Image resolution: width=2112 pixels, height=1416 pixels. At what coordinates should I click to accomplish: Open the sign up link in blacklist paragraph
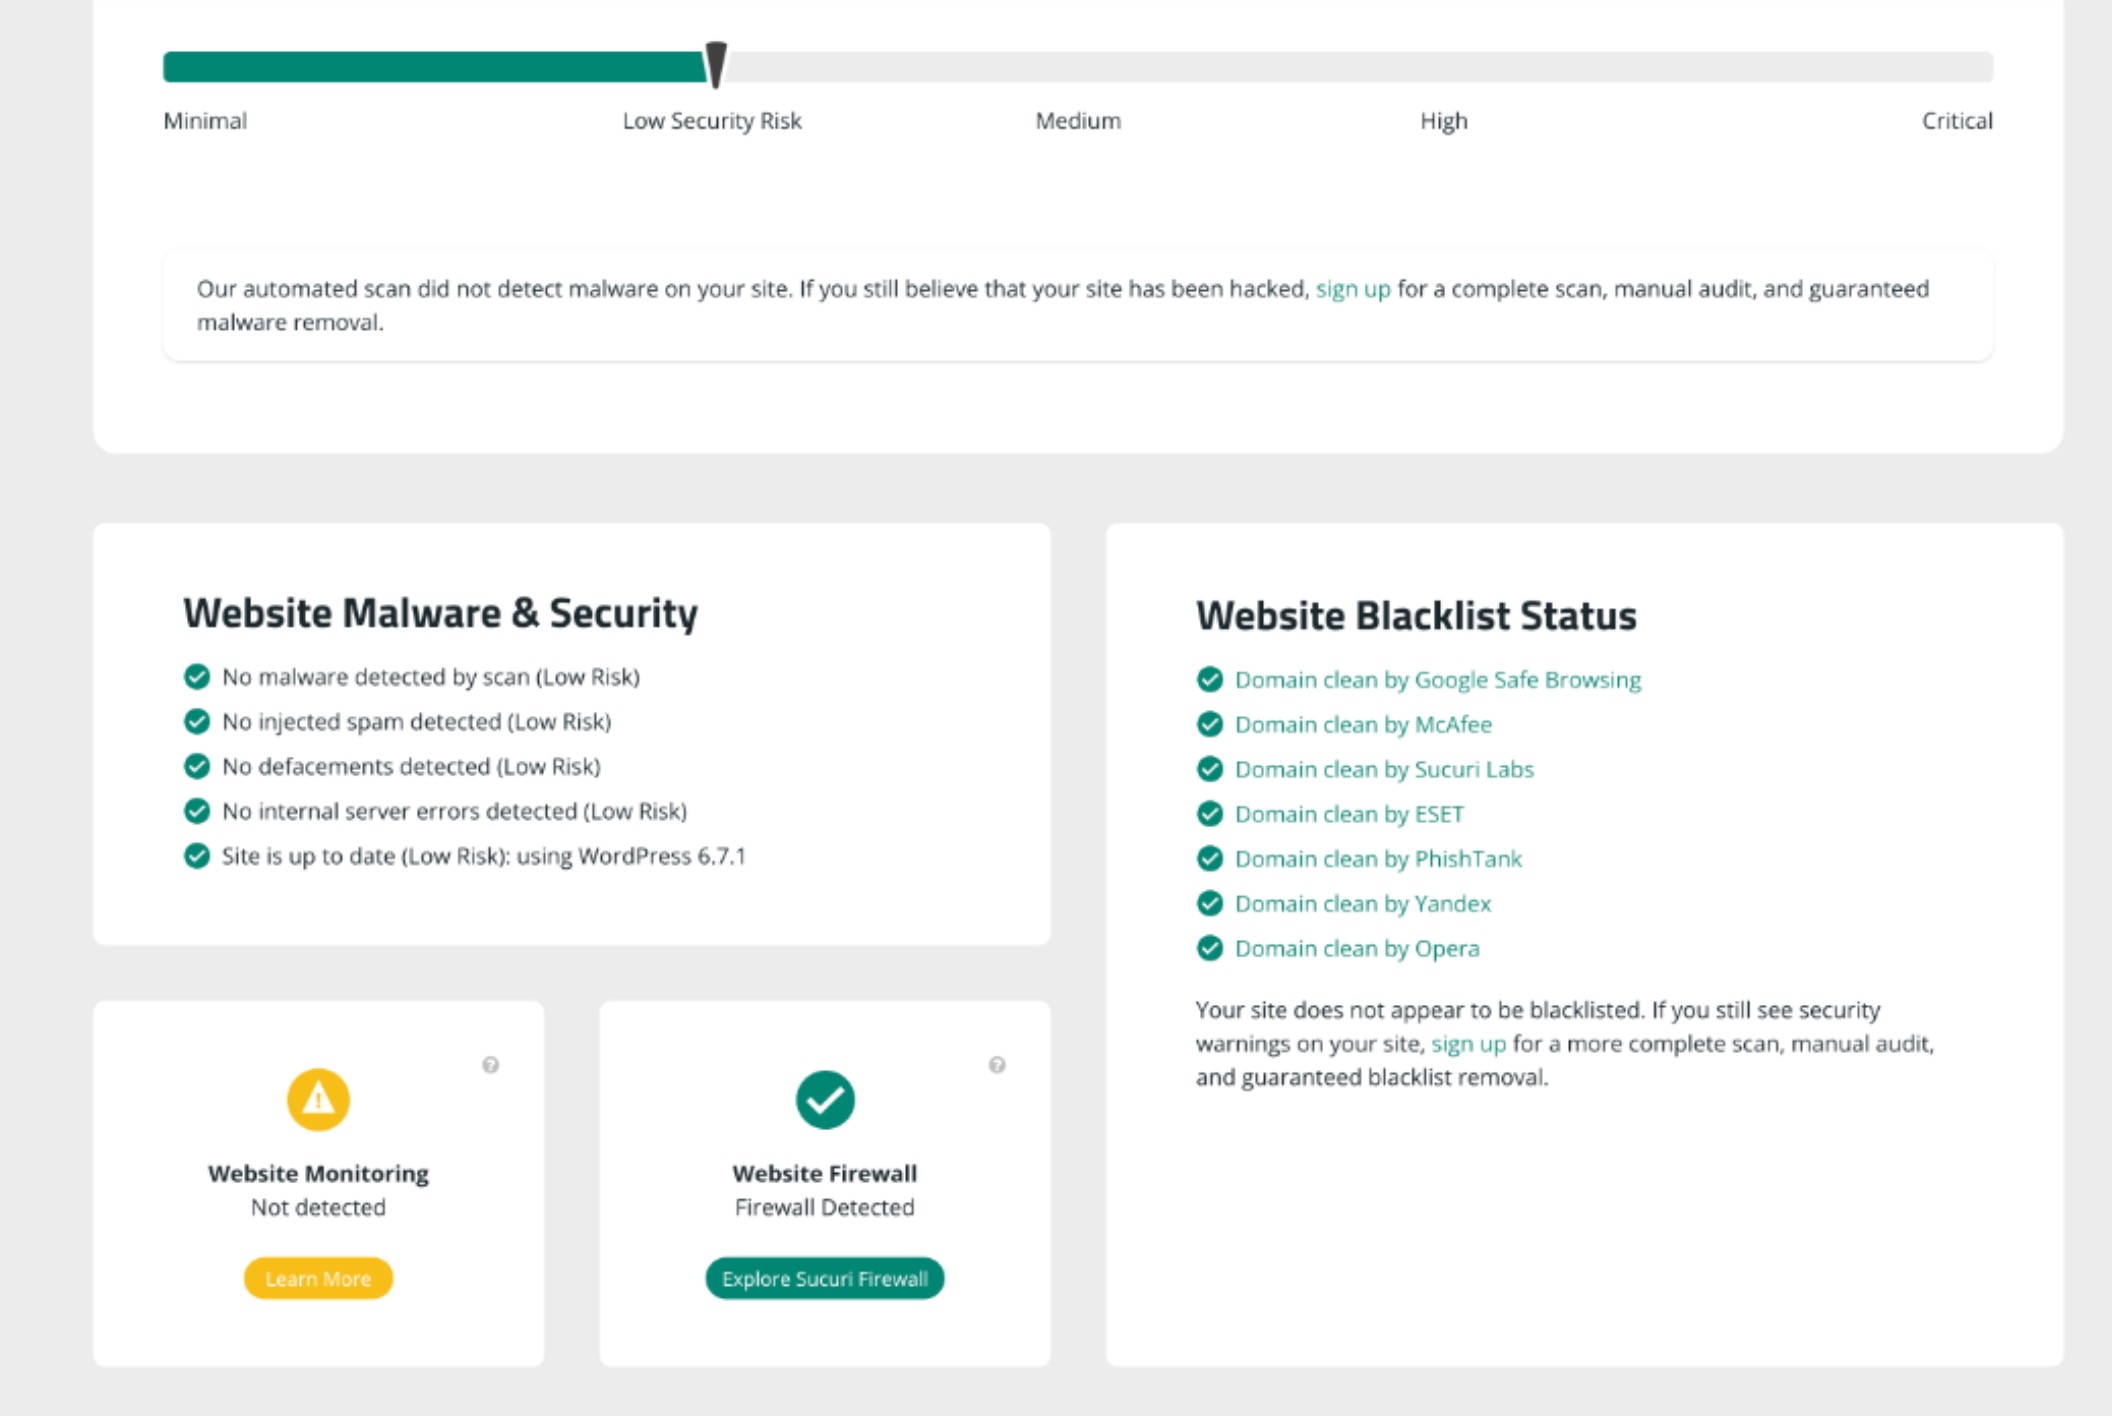point(1468,1044)
